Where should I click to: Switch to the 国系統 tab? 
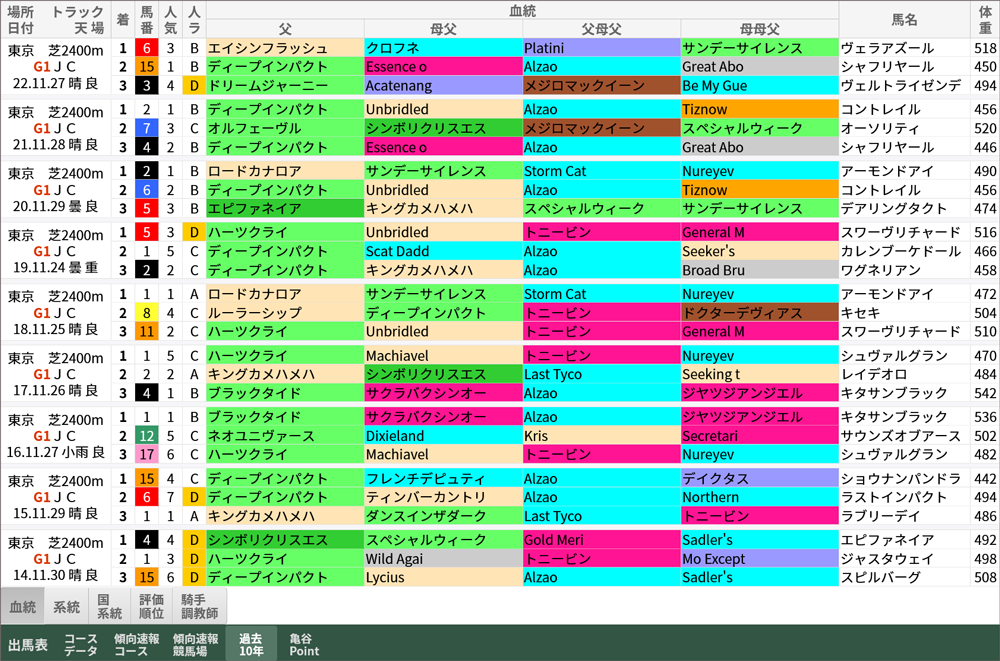[x=106, y=606]
